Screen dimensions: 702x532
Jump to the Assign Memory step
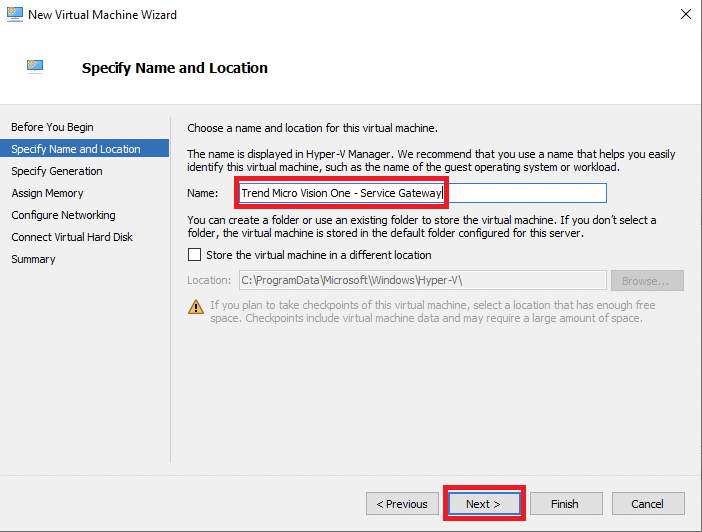pos(47,193)
